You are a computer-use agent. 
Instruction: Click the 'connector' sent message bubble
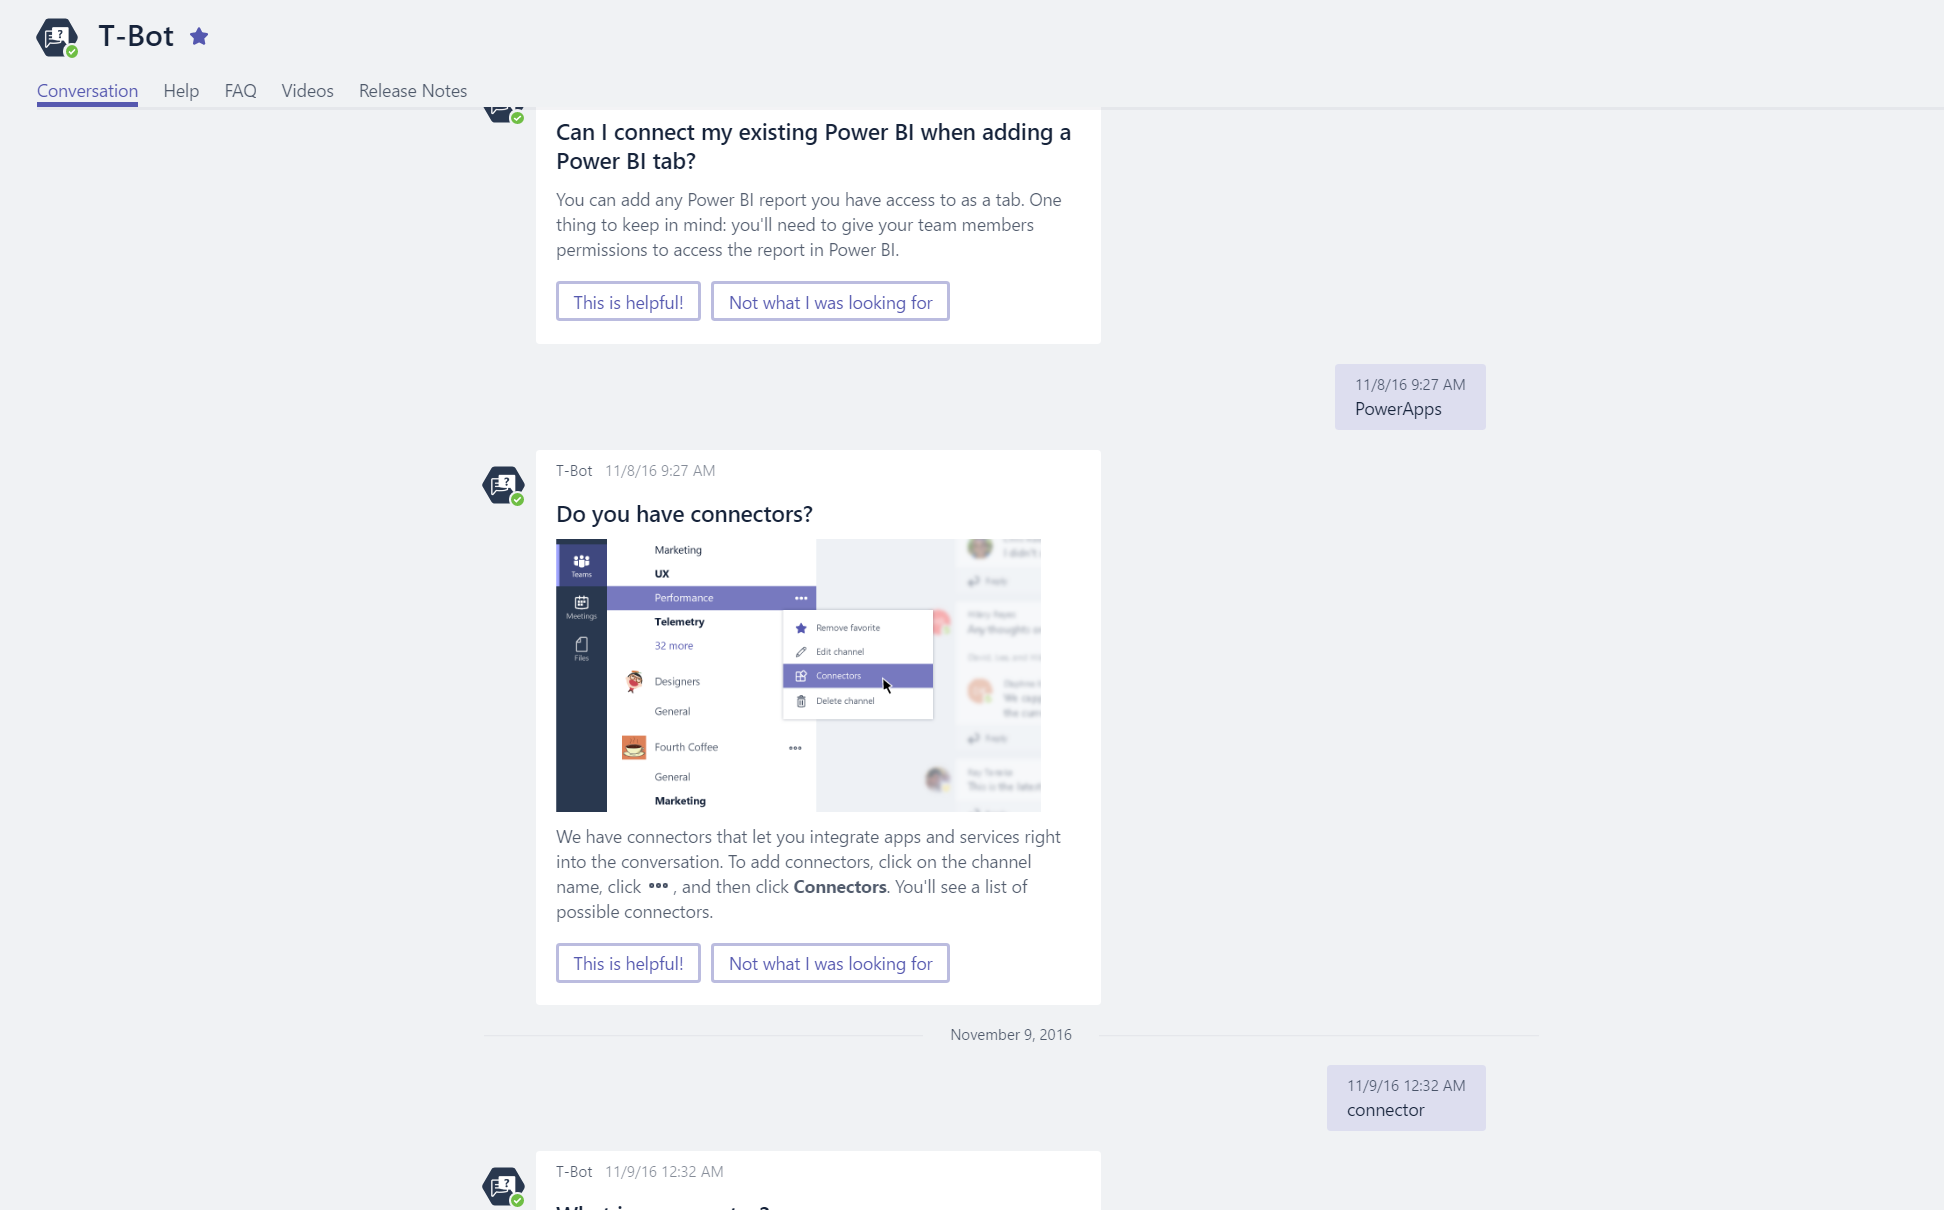tap(1405, 1098)
